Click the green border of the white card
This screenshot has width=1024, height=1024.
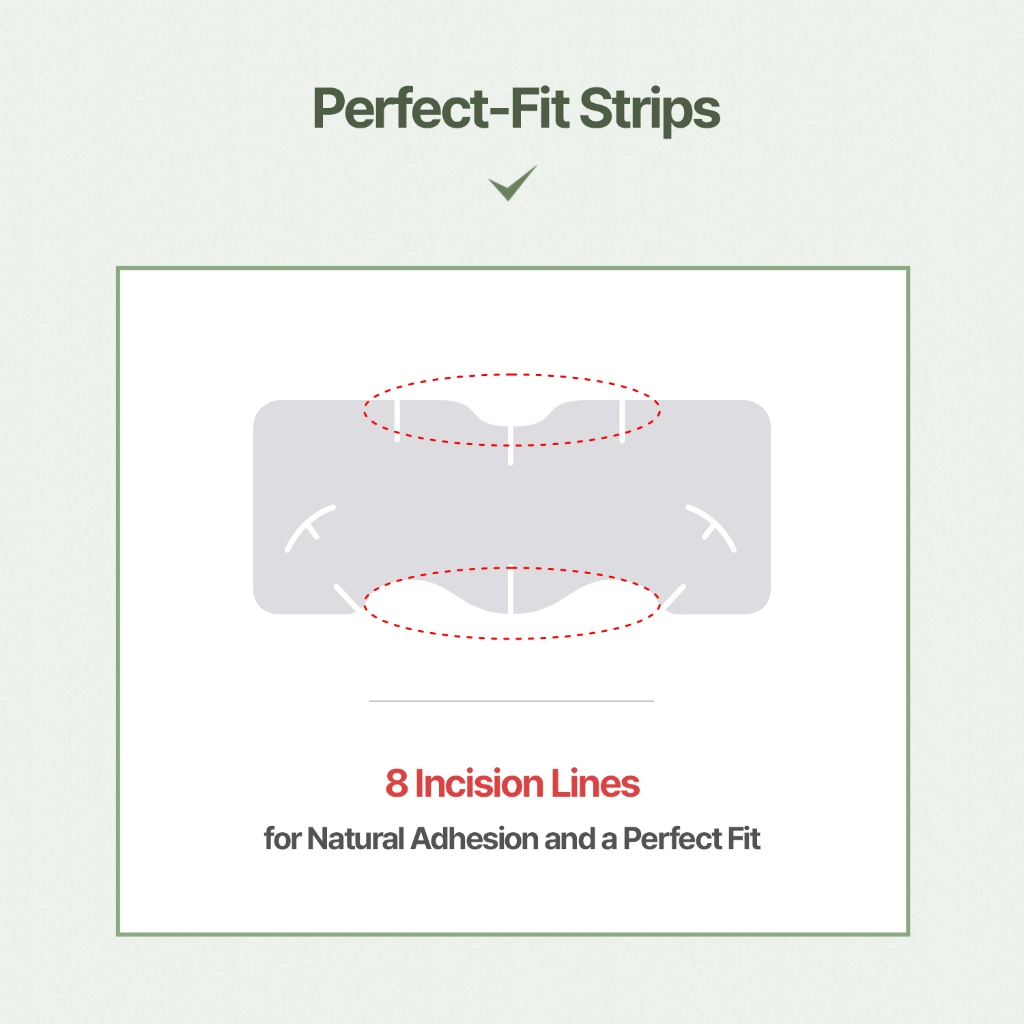[118, 600]
